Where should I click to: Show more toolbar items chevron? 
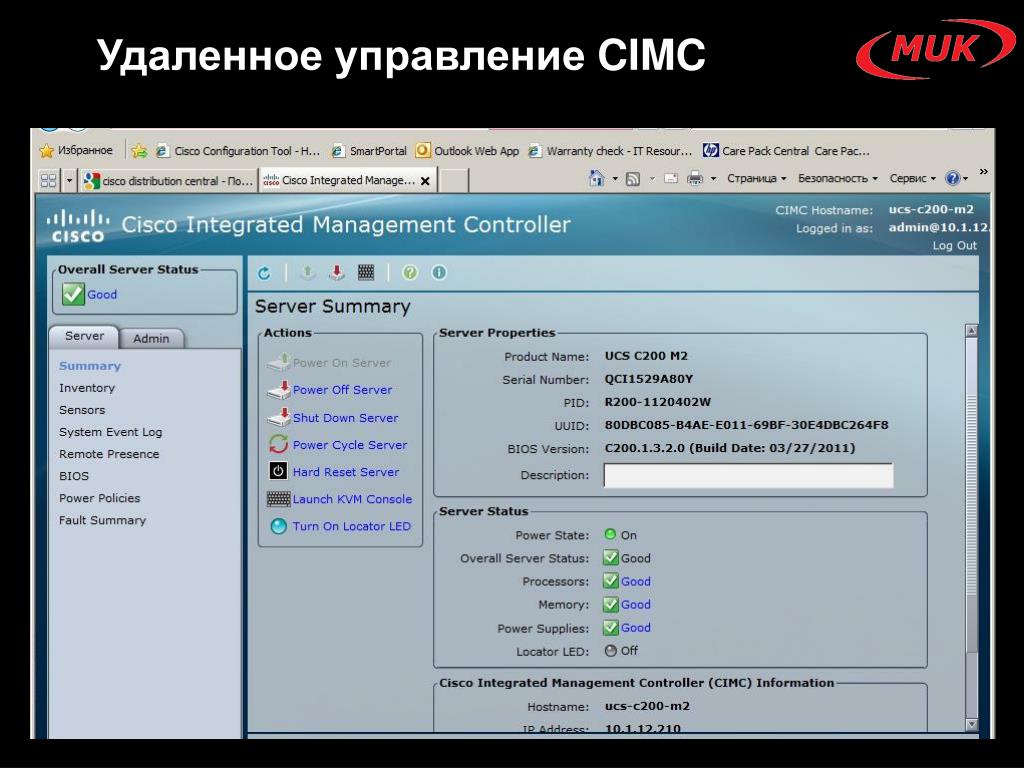coord(984,172)
